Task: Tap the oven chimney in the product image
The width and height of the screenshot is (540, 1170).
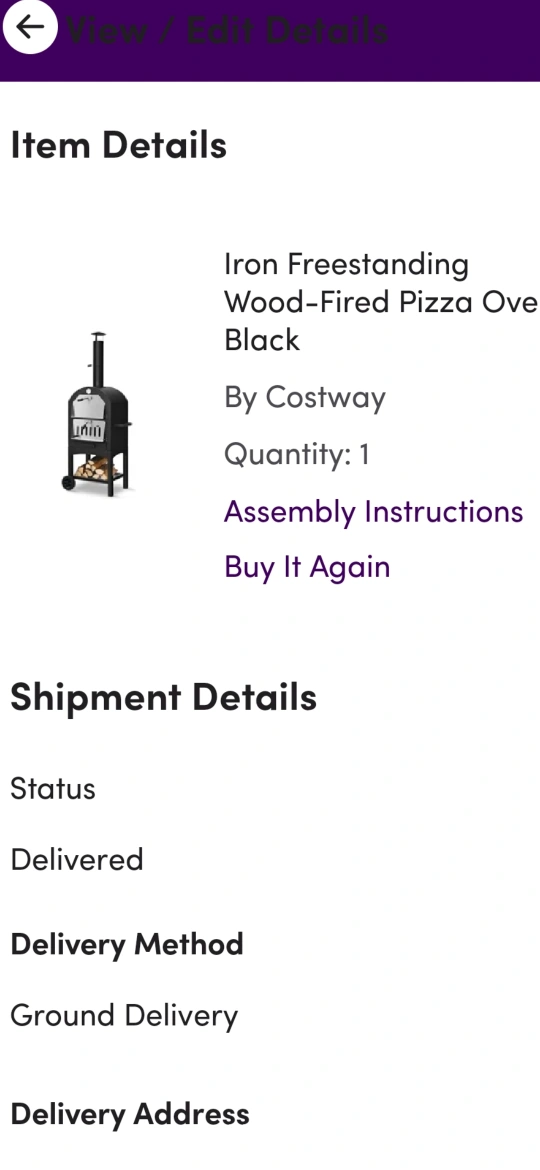Action: click(x=98, y=359)
